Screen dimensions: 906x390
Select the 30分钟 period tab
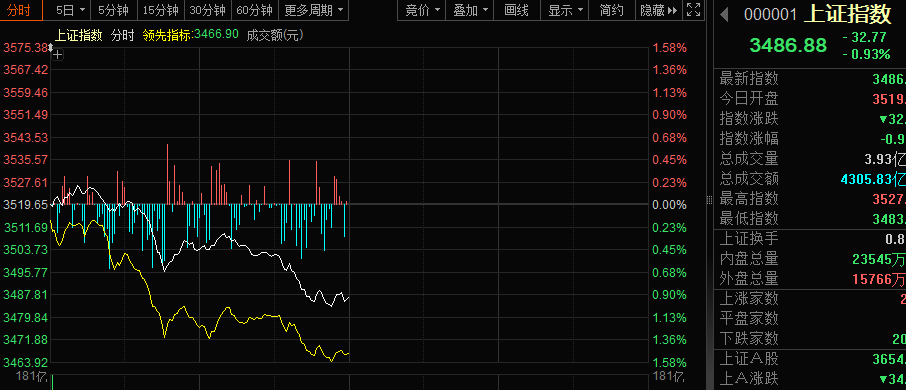pyautogui.click(x=208, y=10)
